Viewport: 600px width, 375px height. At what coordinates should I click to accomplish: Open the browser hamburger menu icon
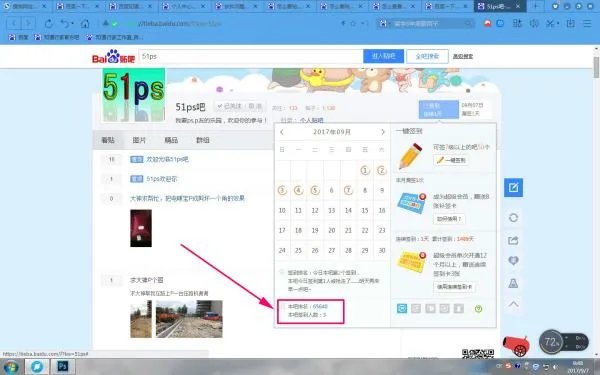click(587, 24)
